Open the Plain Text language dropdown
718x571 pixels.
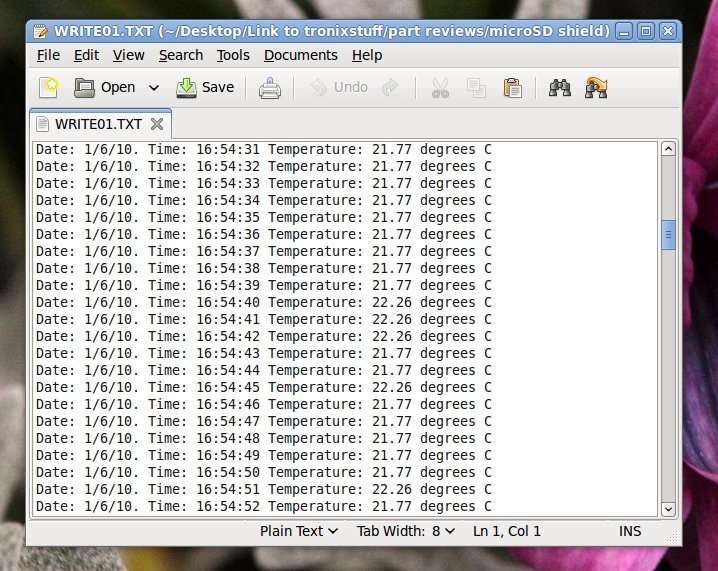point(299,531)
